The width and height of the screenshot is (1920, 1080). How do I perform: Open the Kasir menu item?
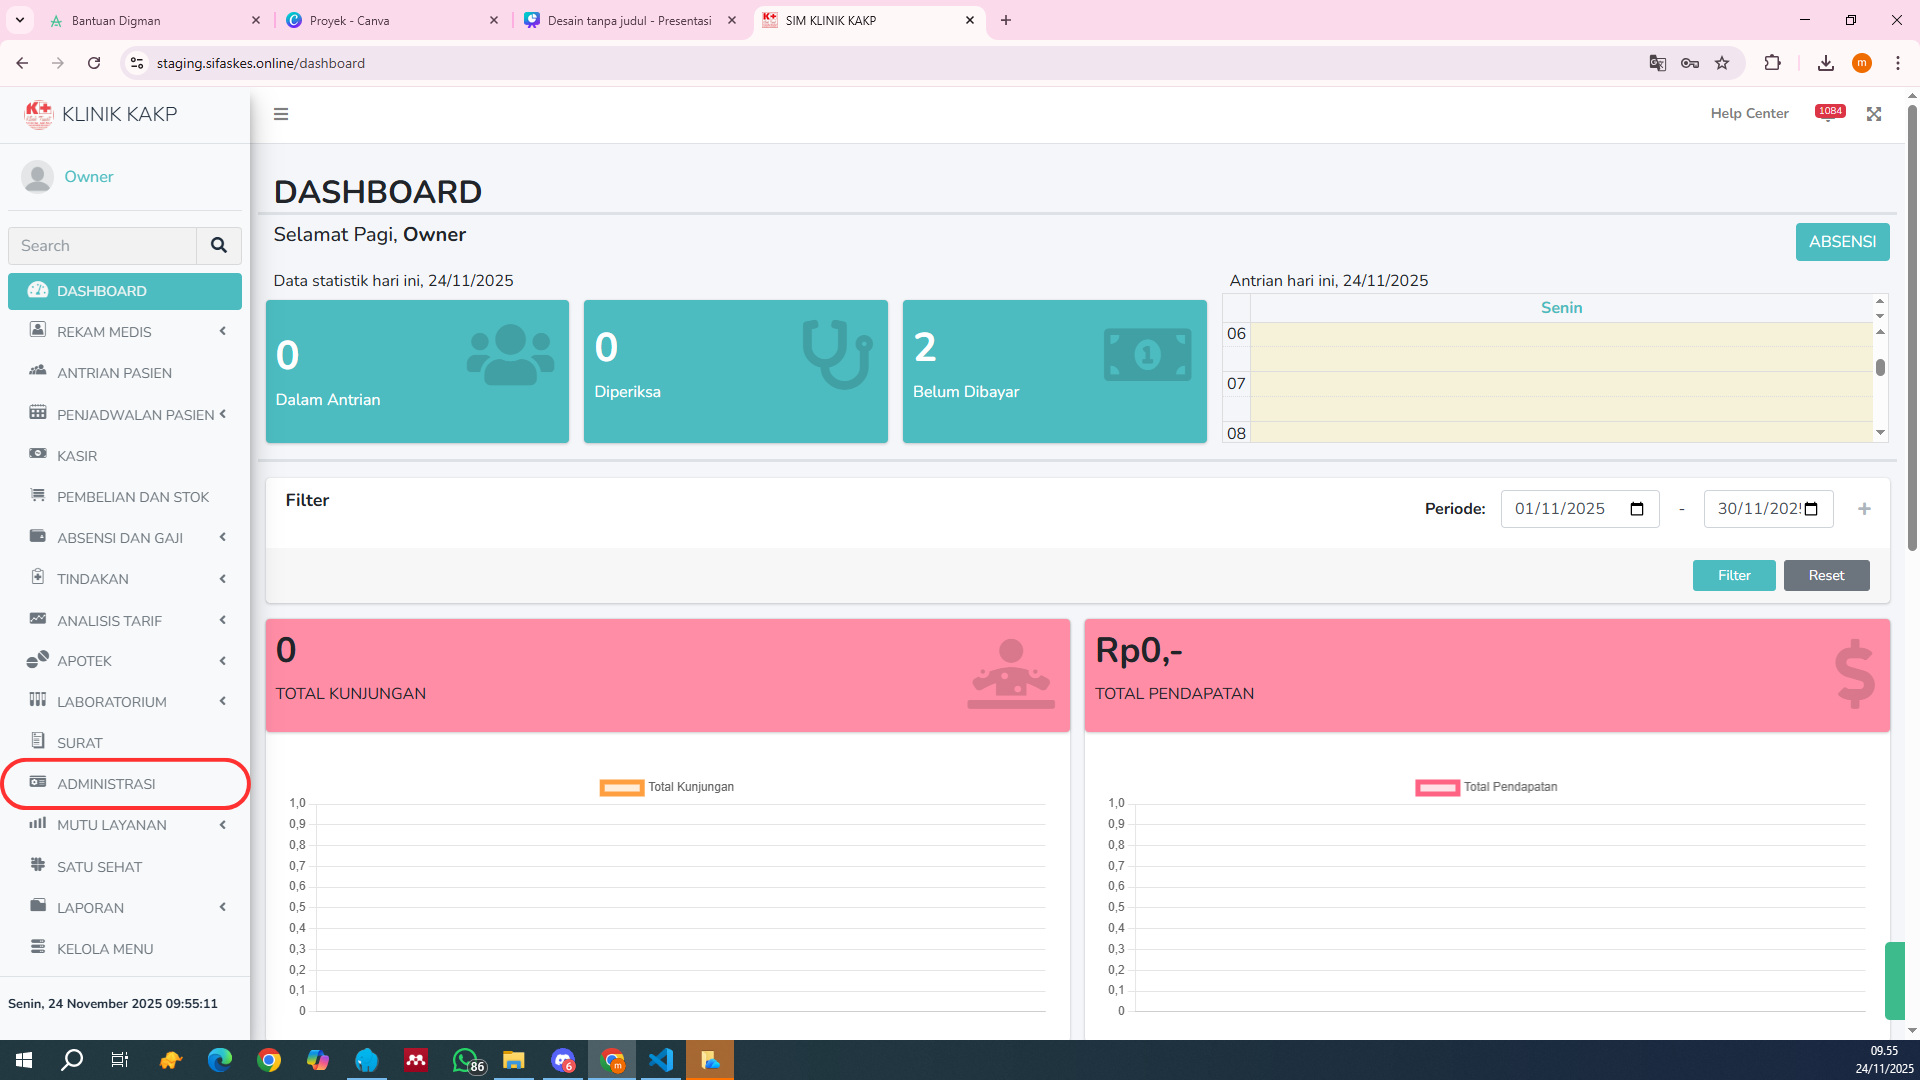tap(77, 456)
